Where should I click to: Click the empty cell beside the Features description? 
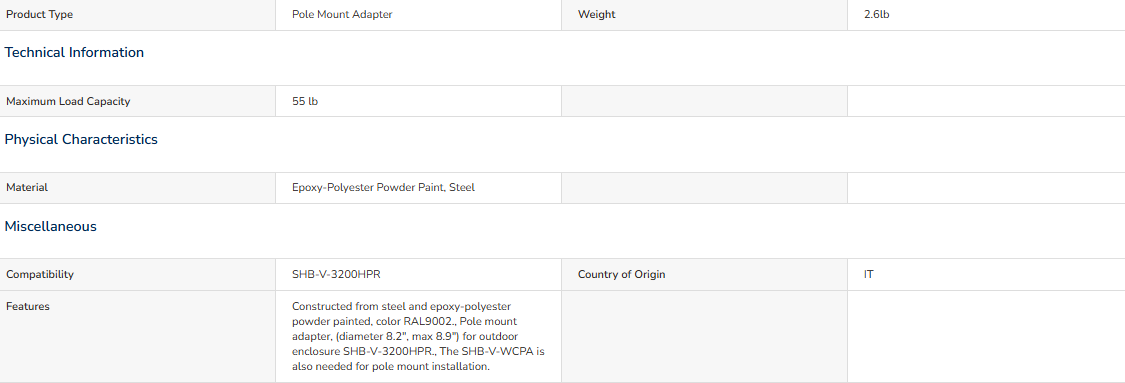pos(704,336)
